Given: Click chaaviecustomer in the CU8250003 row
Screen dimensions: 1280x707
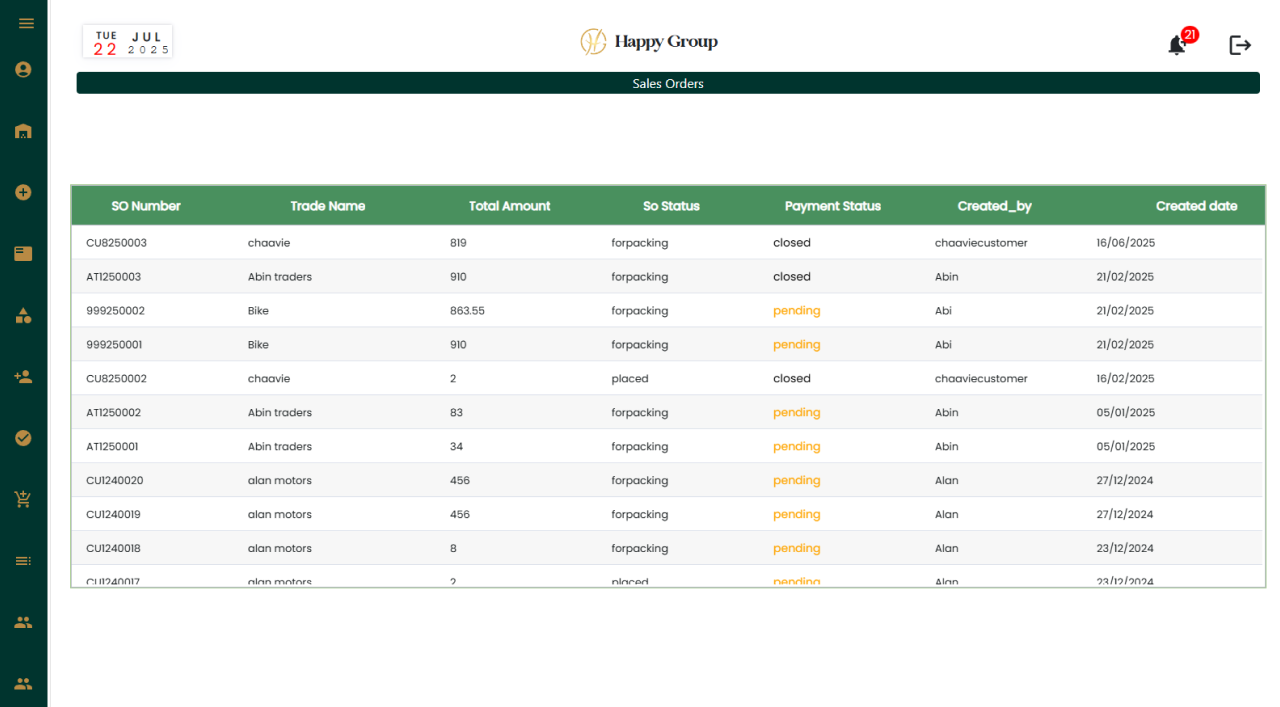Looking at the screenshot, I should tap(981, 243).
